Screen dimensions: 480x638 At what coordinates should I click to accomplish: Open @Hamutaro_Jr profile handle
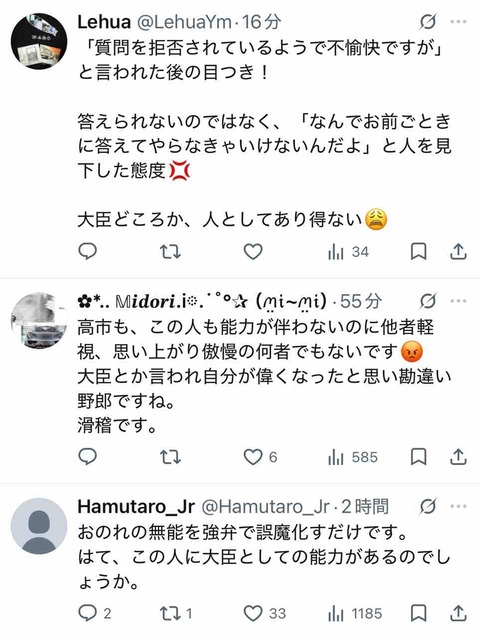coord(265,507)
